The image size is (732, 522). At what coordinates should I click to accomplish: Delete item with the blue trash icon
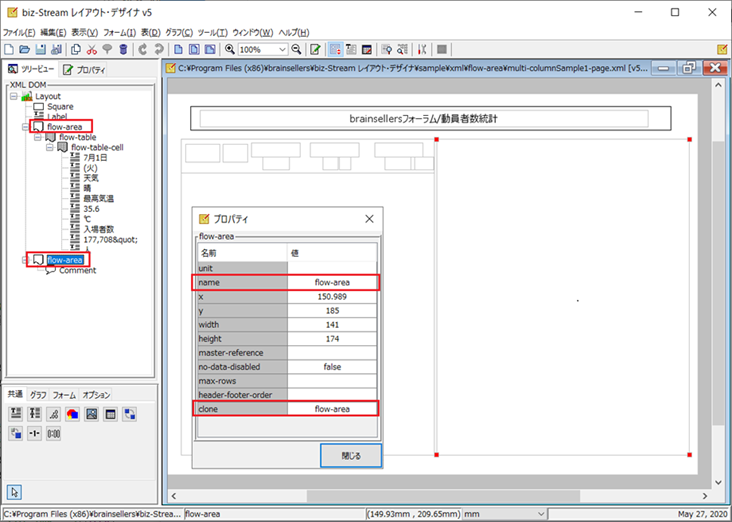pyautogui.click(x=123, y=49)
